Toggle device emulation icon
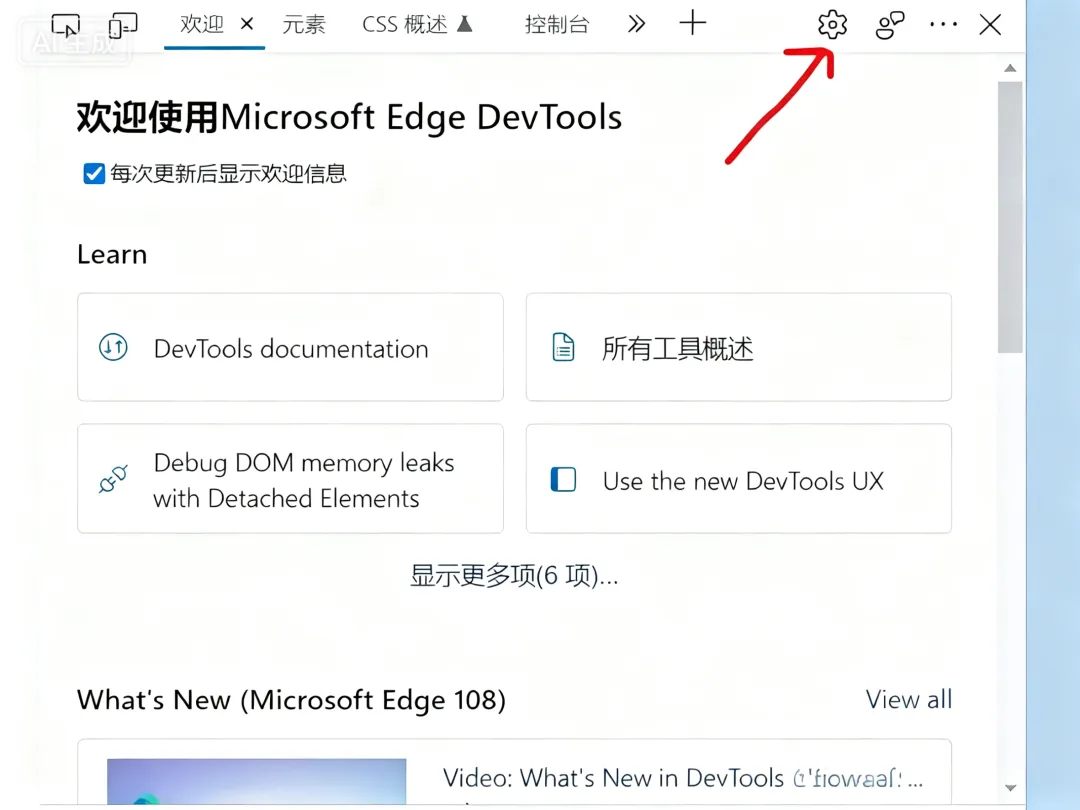This screenshot has height=810, width=1080. [123, 26]
